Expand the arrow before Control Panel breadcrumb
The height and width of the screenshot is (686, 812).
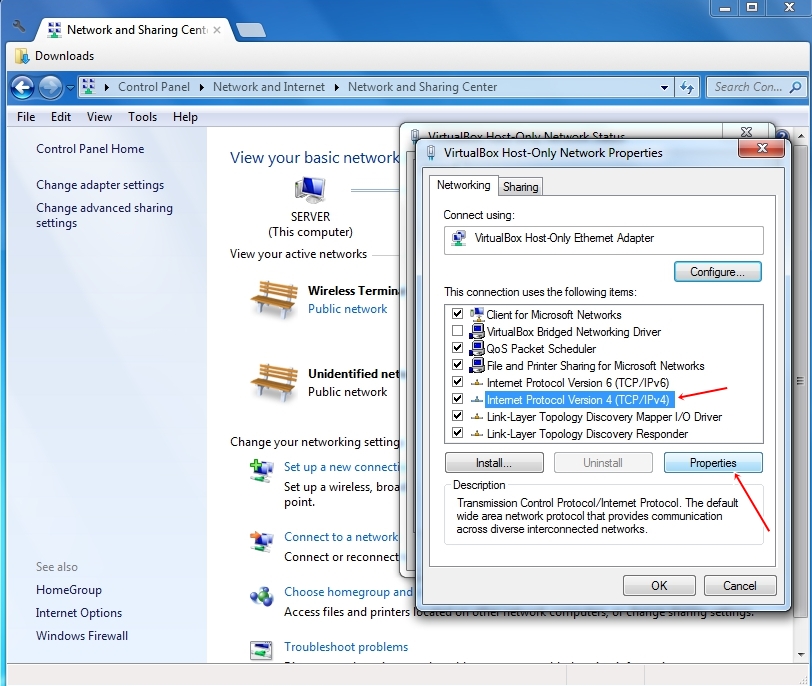pyautogui.click(x=107, y=87)
